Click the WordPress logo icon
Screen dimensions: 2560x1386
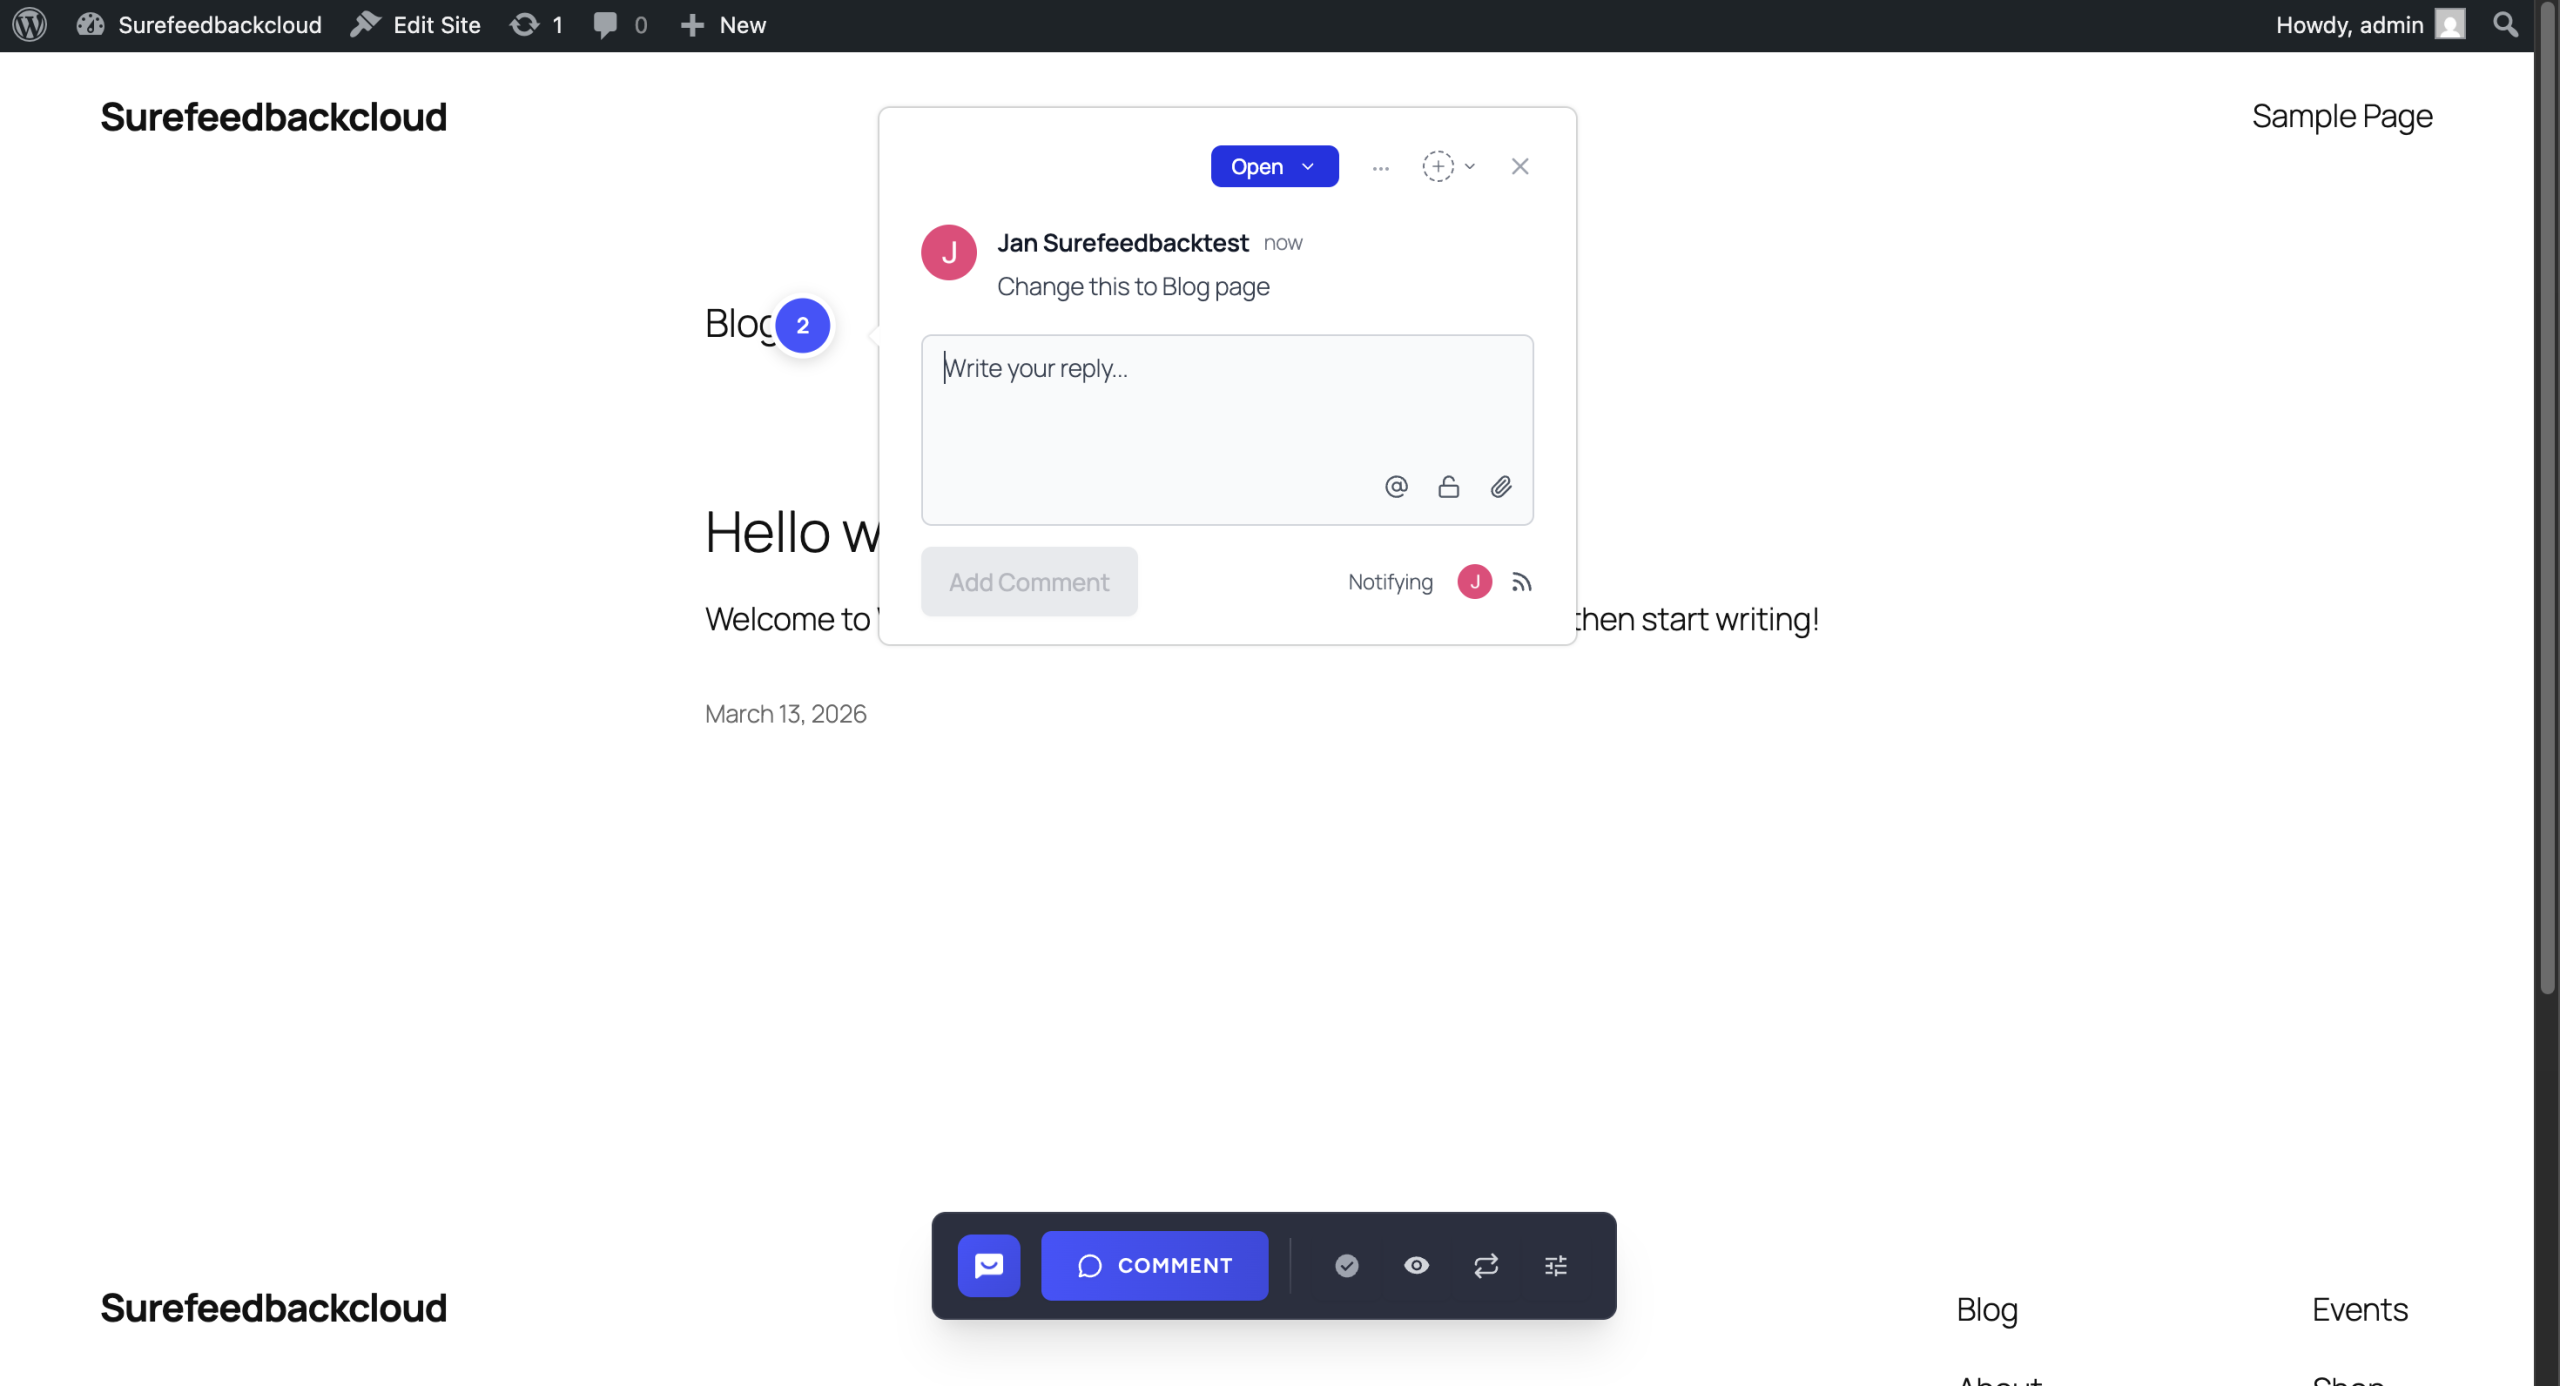pyautogui.click(x=30, y=25)
